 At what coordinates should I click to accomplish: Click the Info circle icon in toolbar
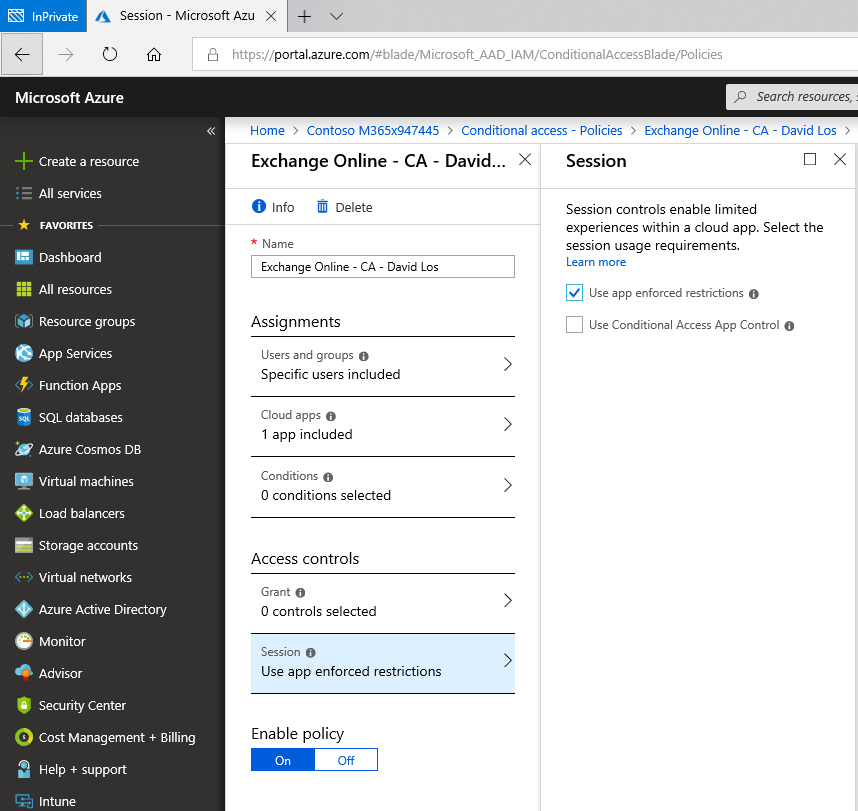258,206
